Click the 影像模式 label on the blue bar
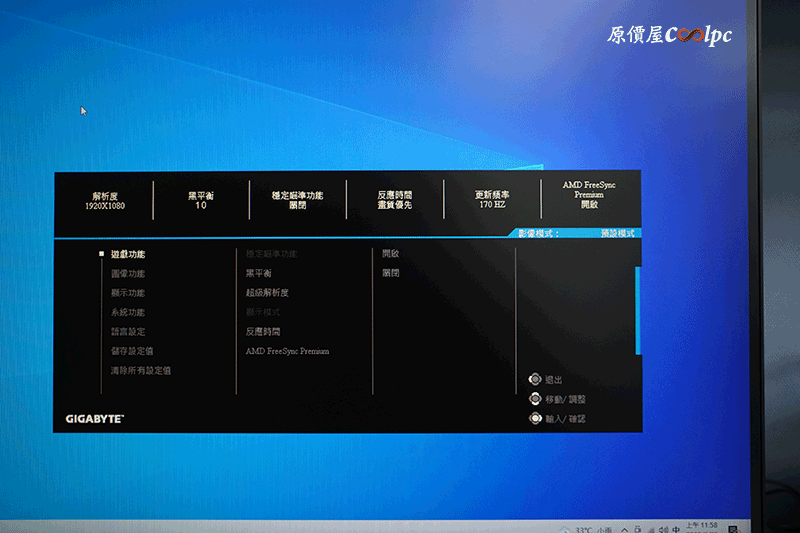This screenshot has width=800, height=533. click(538, 234)
